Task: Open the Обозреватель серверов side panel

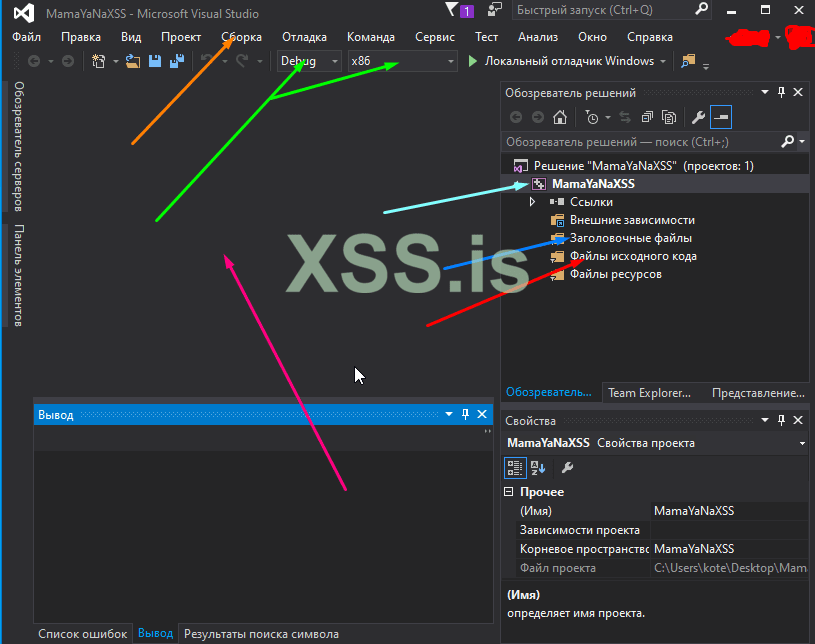Action: (18, 146)
